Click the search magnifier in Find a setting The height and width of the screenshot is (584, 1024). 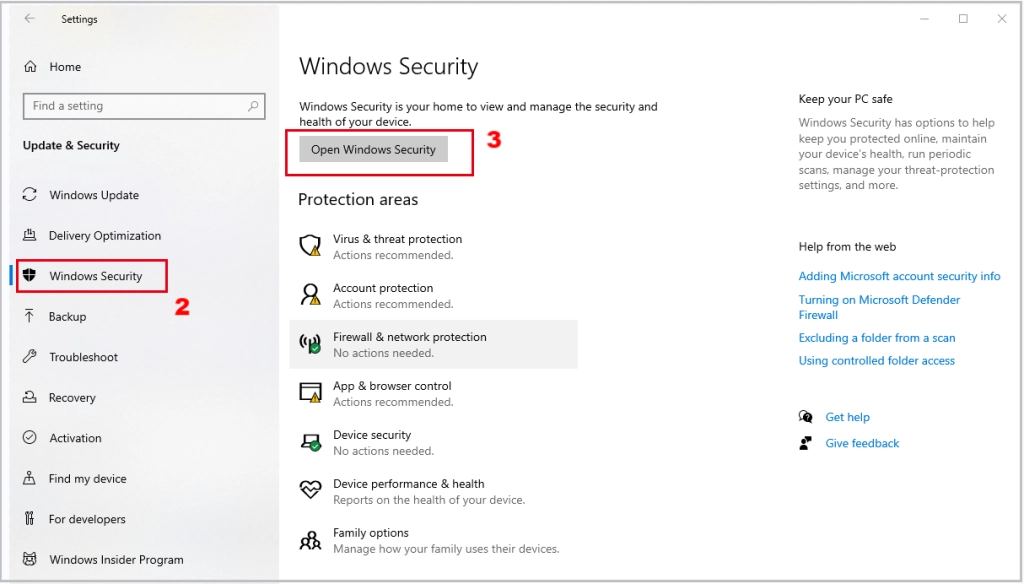[253, 106]
